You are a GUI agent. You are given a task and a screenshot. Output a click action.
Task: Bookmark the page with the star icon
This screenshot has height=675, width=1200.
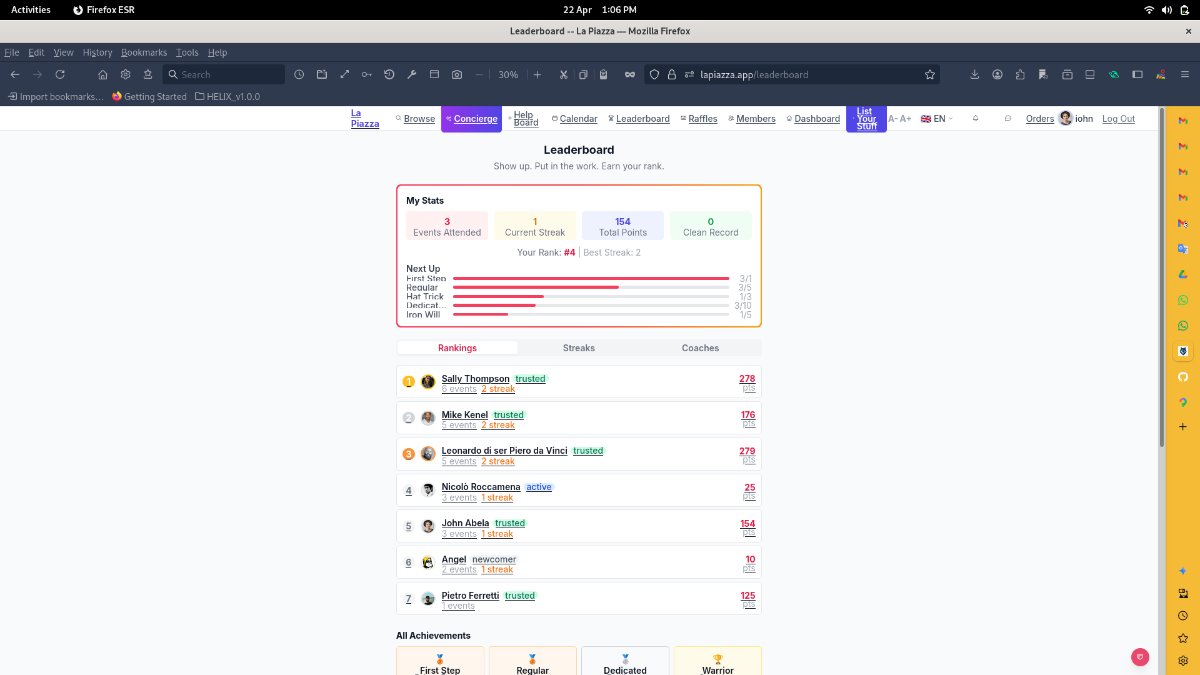click(929, 74)
